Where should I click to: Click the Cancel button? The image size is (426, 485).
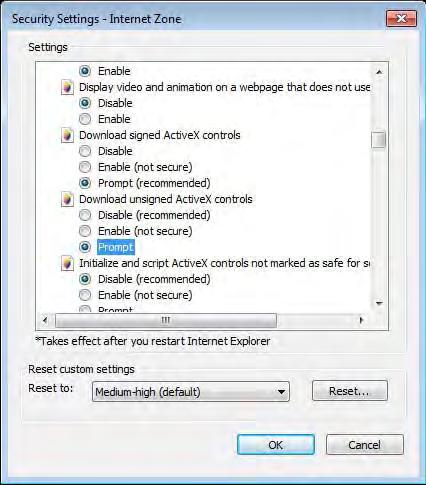tap(364, 445)
